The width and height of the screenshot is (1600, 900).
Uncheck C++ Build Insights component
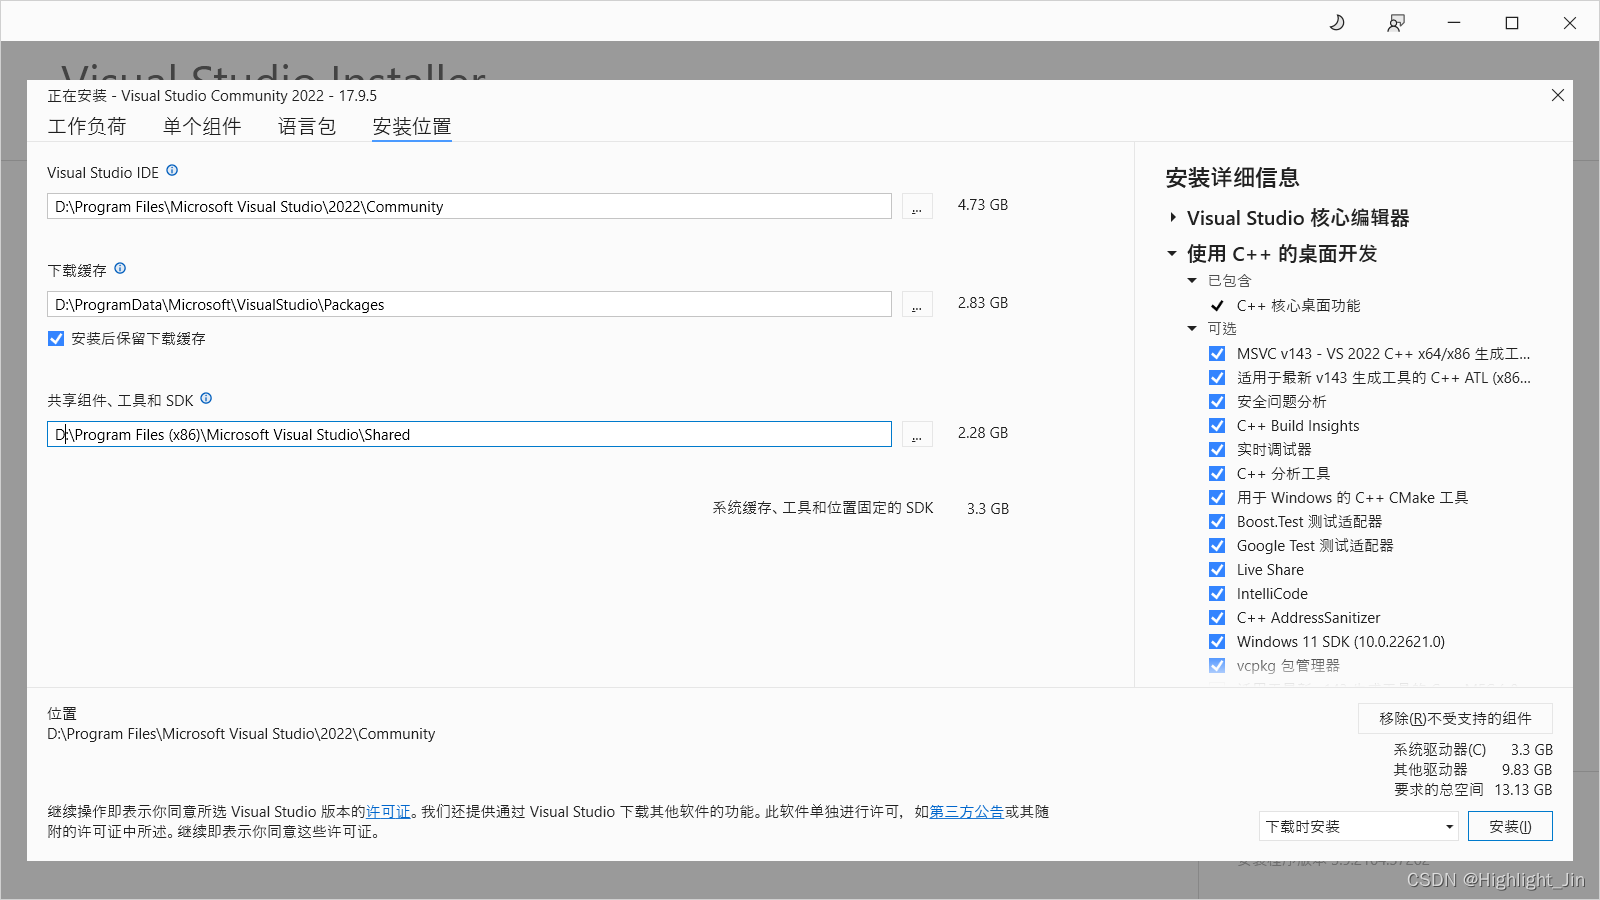tap(1217, 426)
